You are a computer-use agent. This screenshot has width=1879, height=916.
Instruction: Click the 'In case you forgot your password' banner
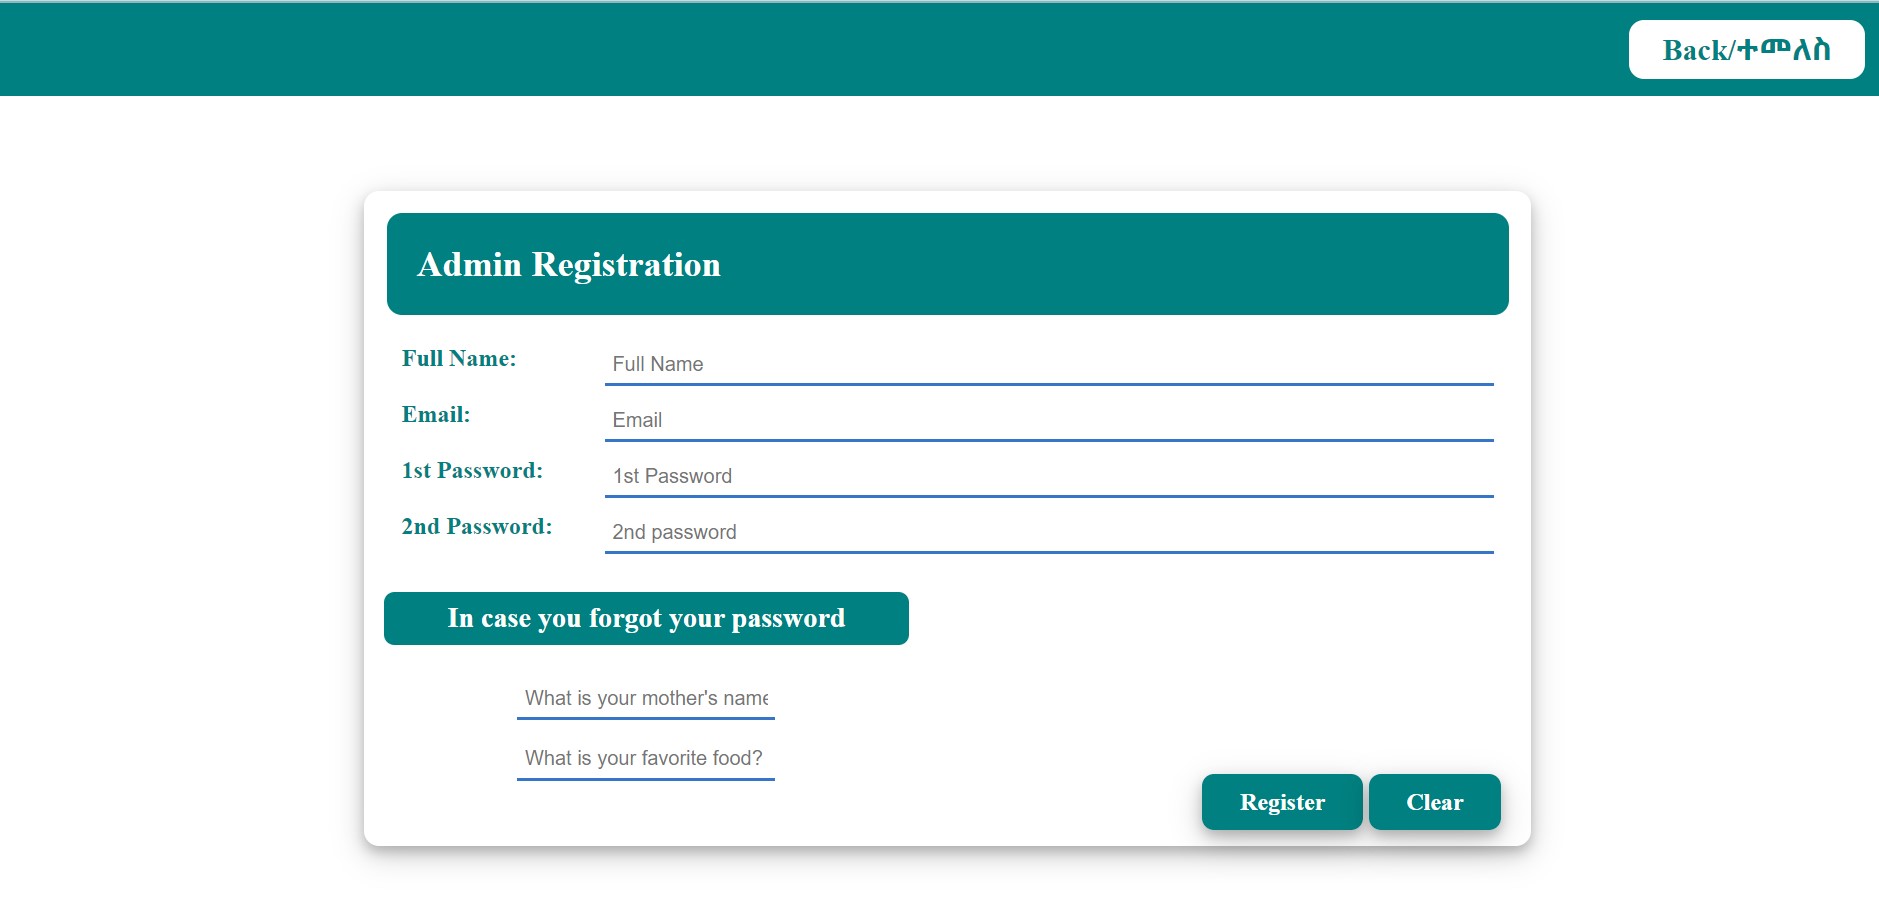coord(646,618)
